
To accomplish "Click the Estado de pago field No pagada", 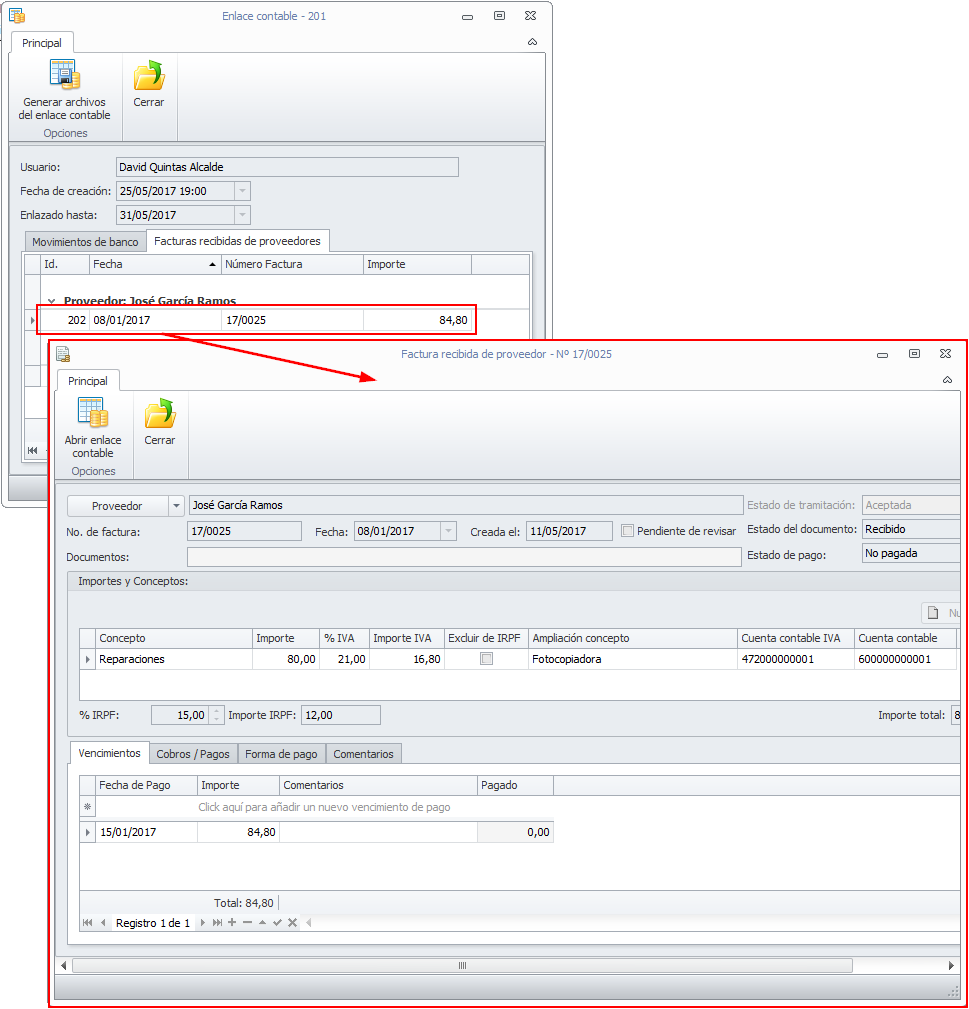I will click(910, 553).
